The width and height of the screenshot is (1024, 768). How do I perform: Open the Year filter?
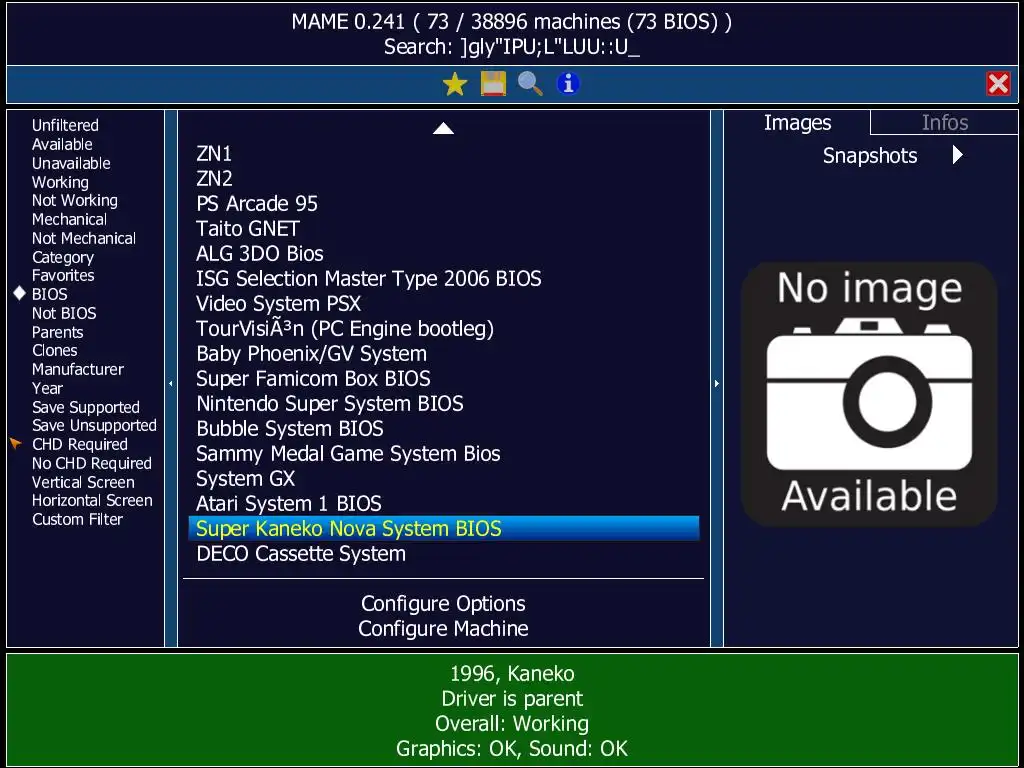tap(48, 389)
